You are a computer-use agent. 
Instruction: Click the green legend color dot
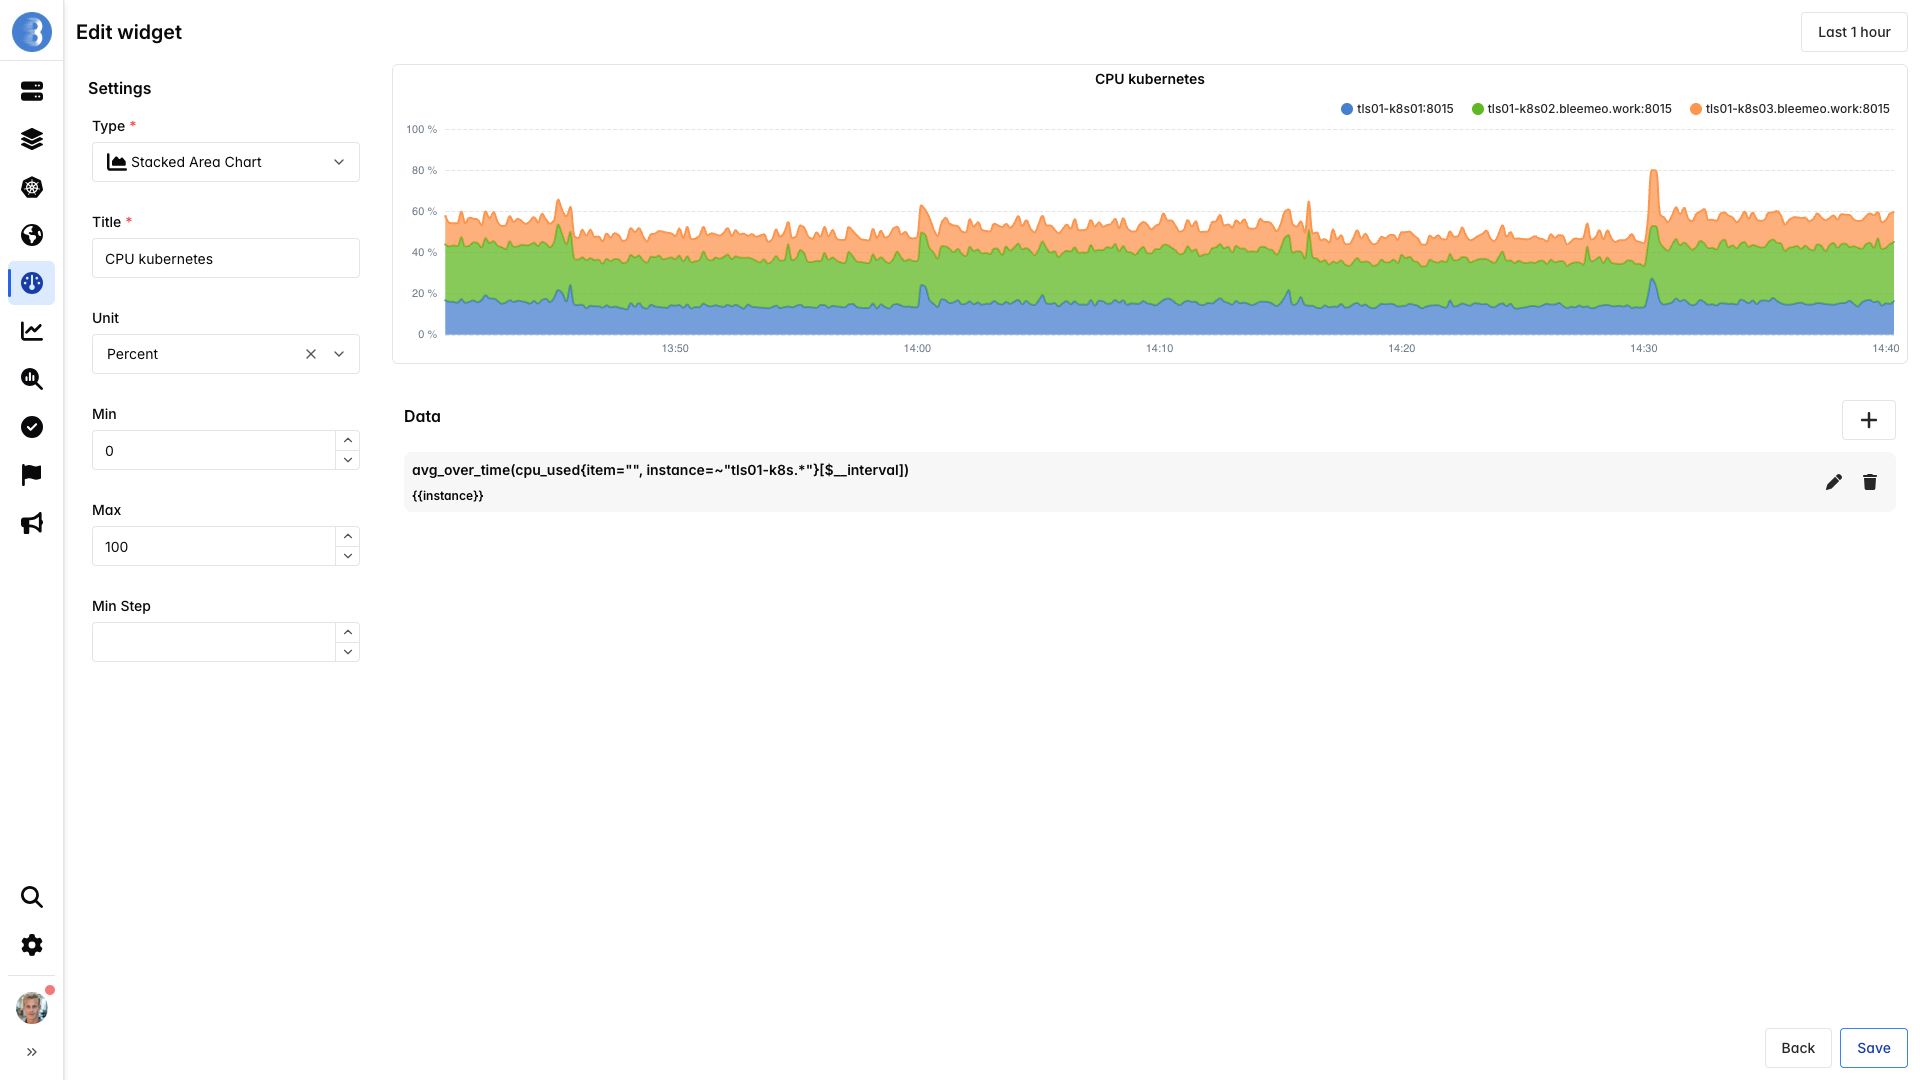(x=1478, y=109)
